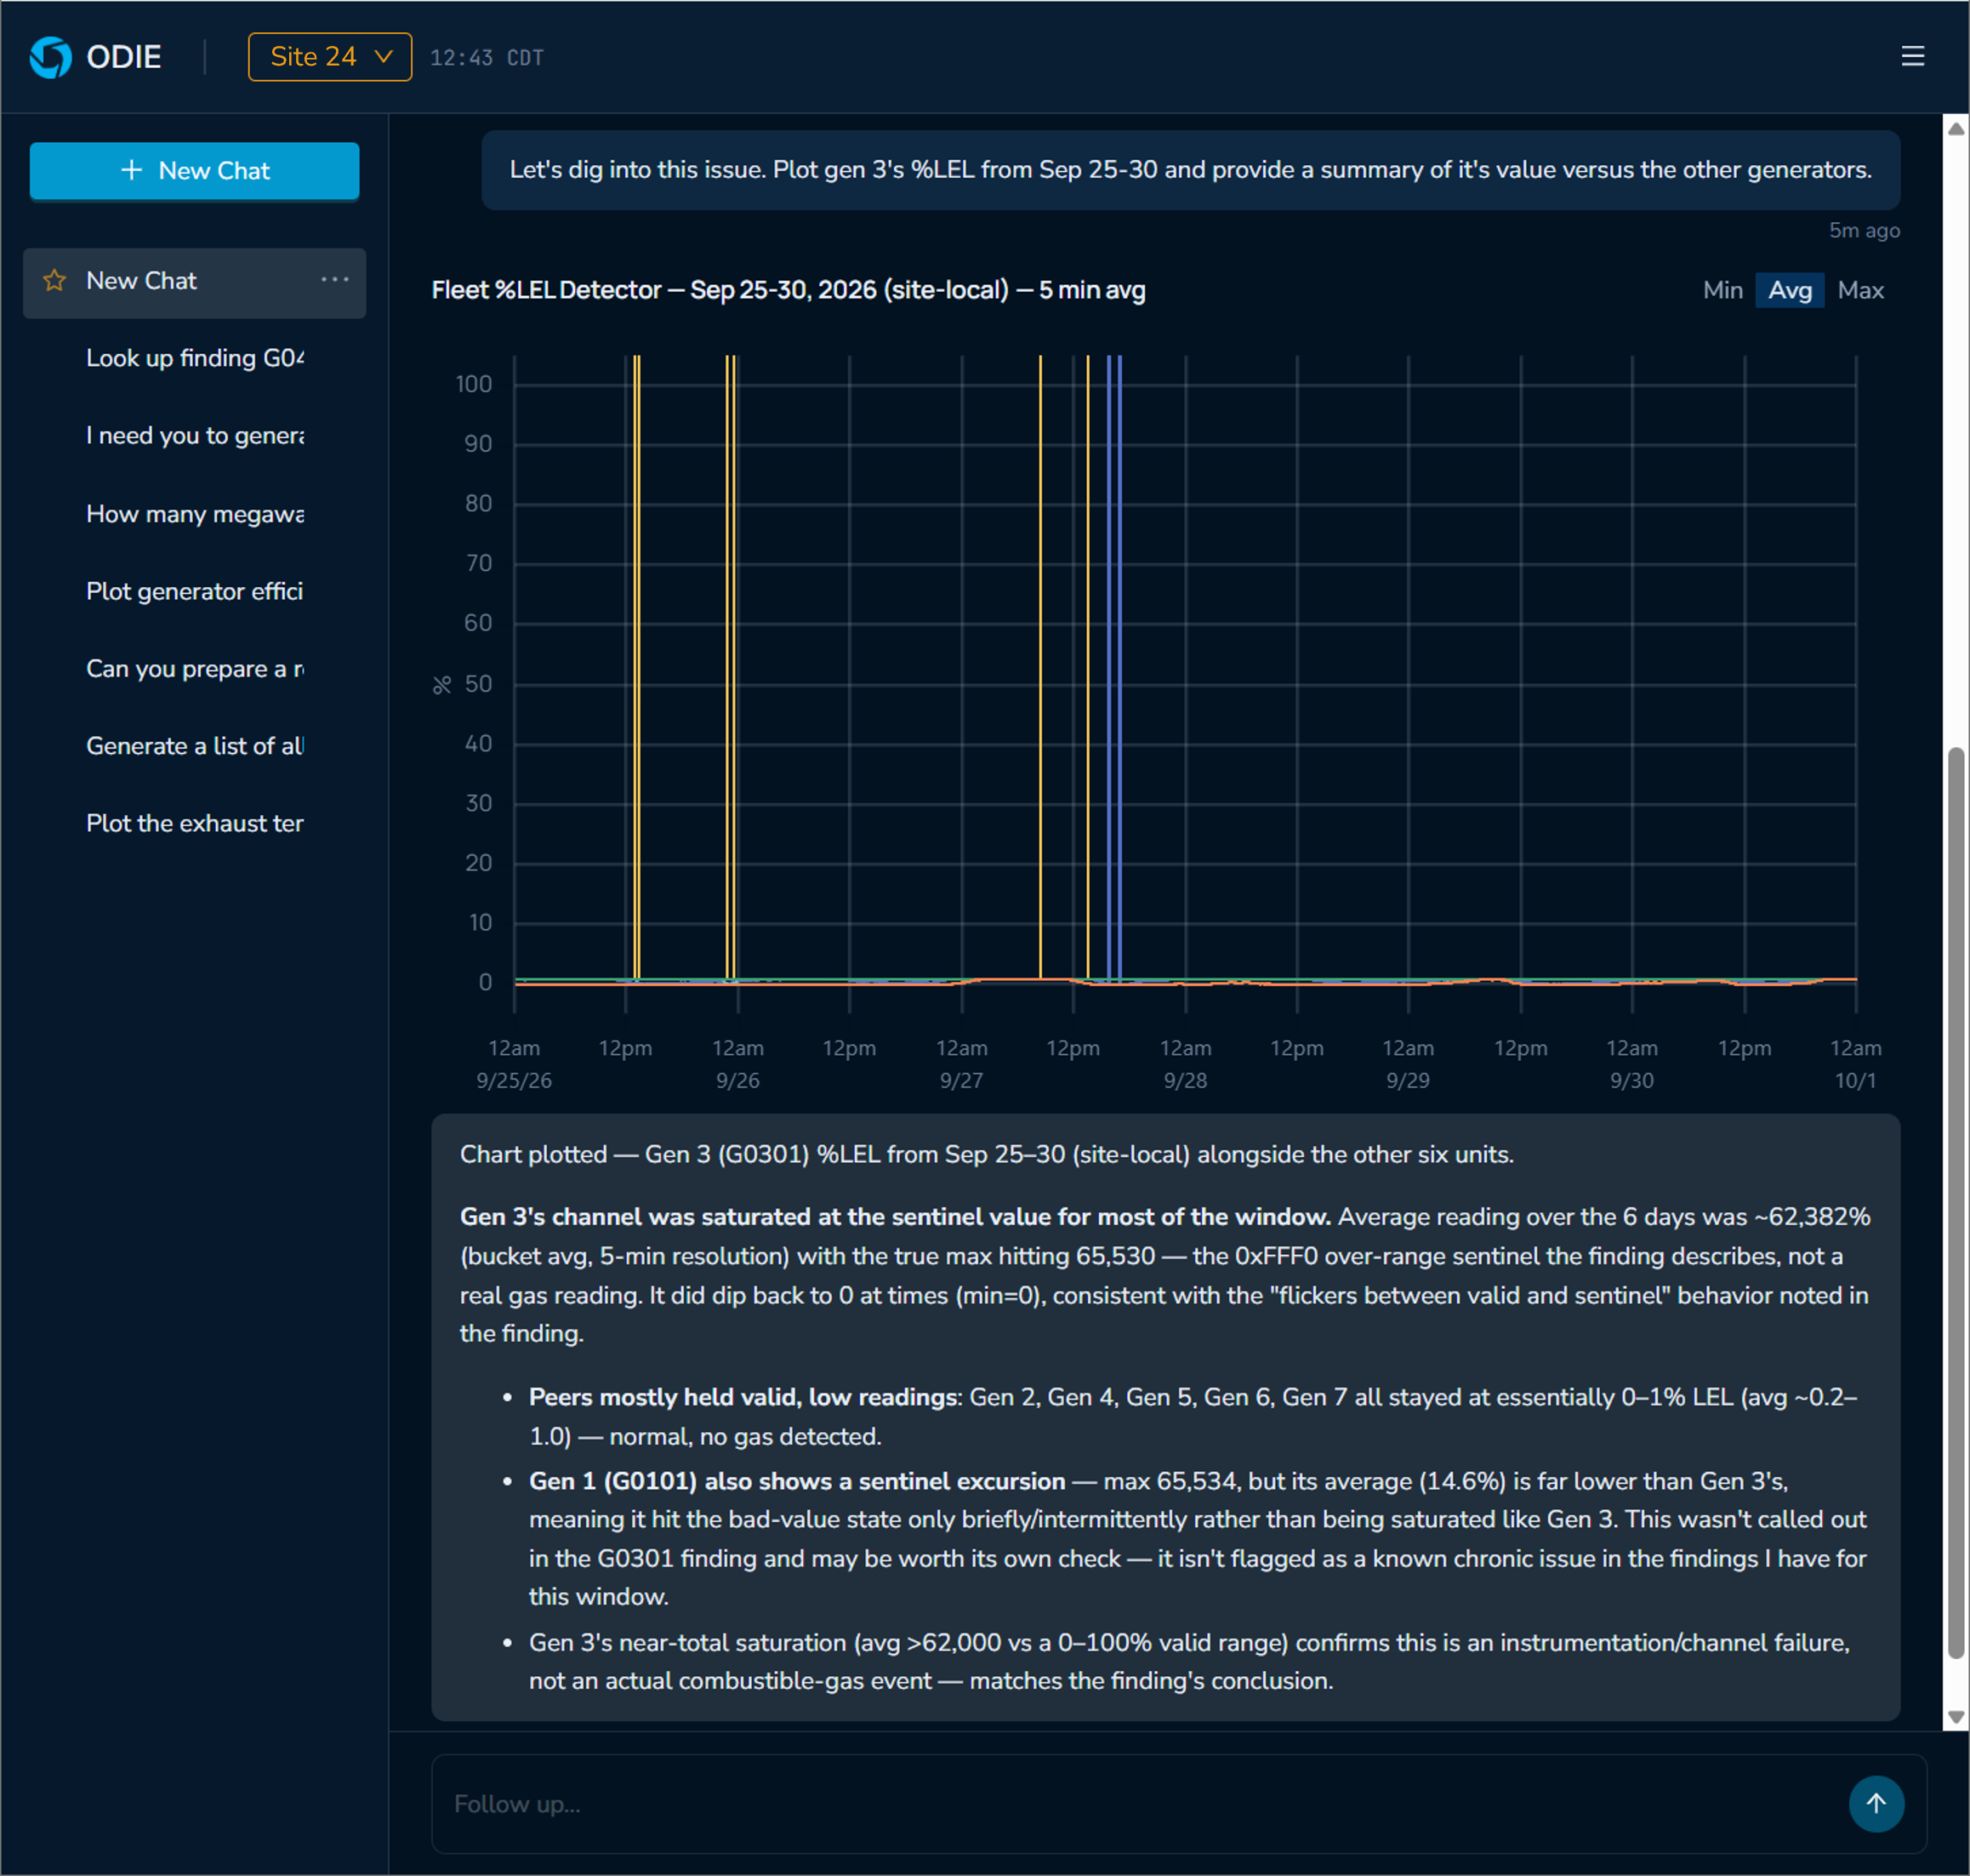Open the hamburger menu icon

click(x=1912, y=57)
